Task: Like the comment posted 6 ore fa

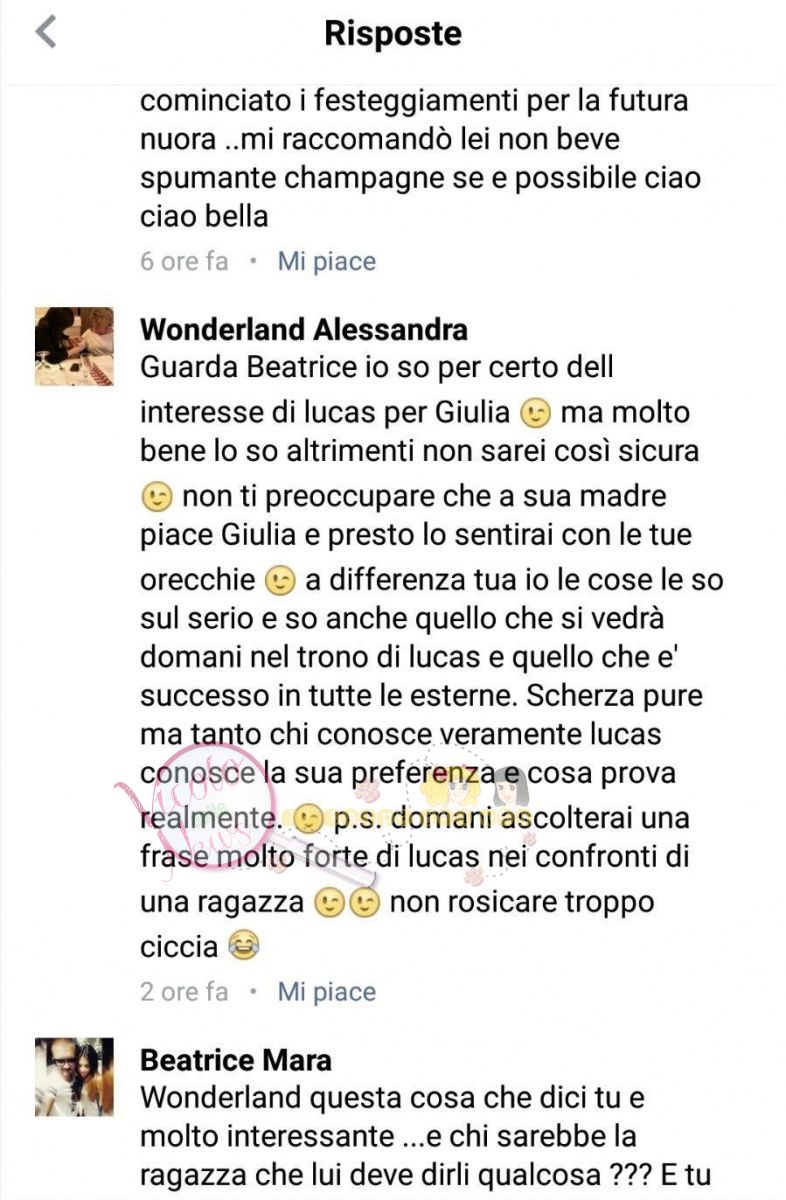Action: pos(327,262)
